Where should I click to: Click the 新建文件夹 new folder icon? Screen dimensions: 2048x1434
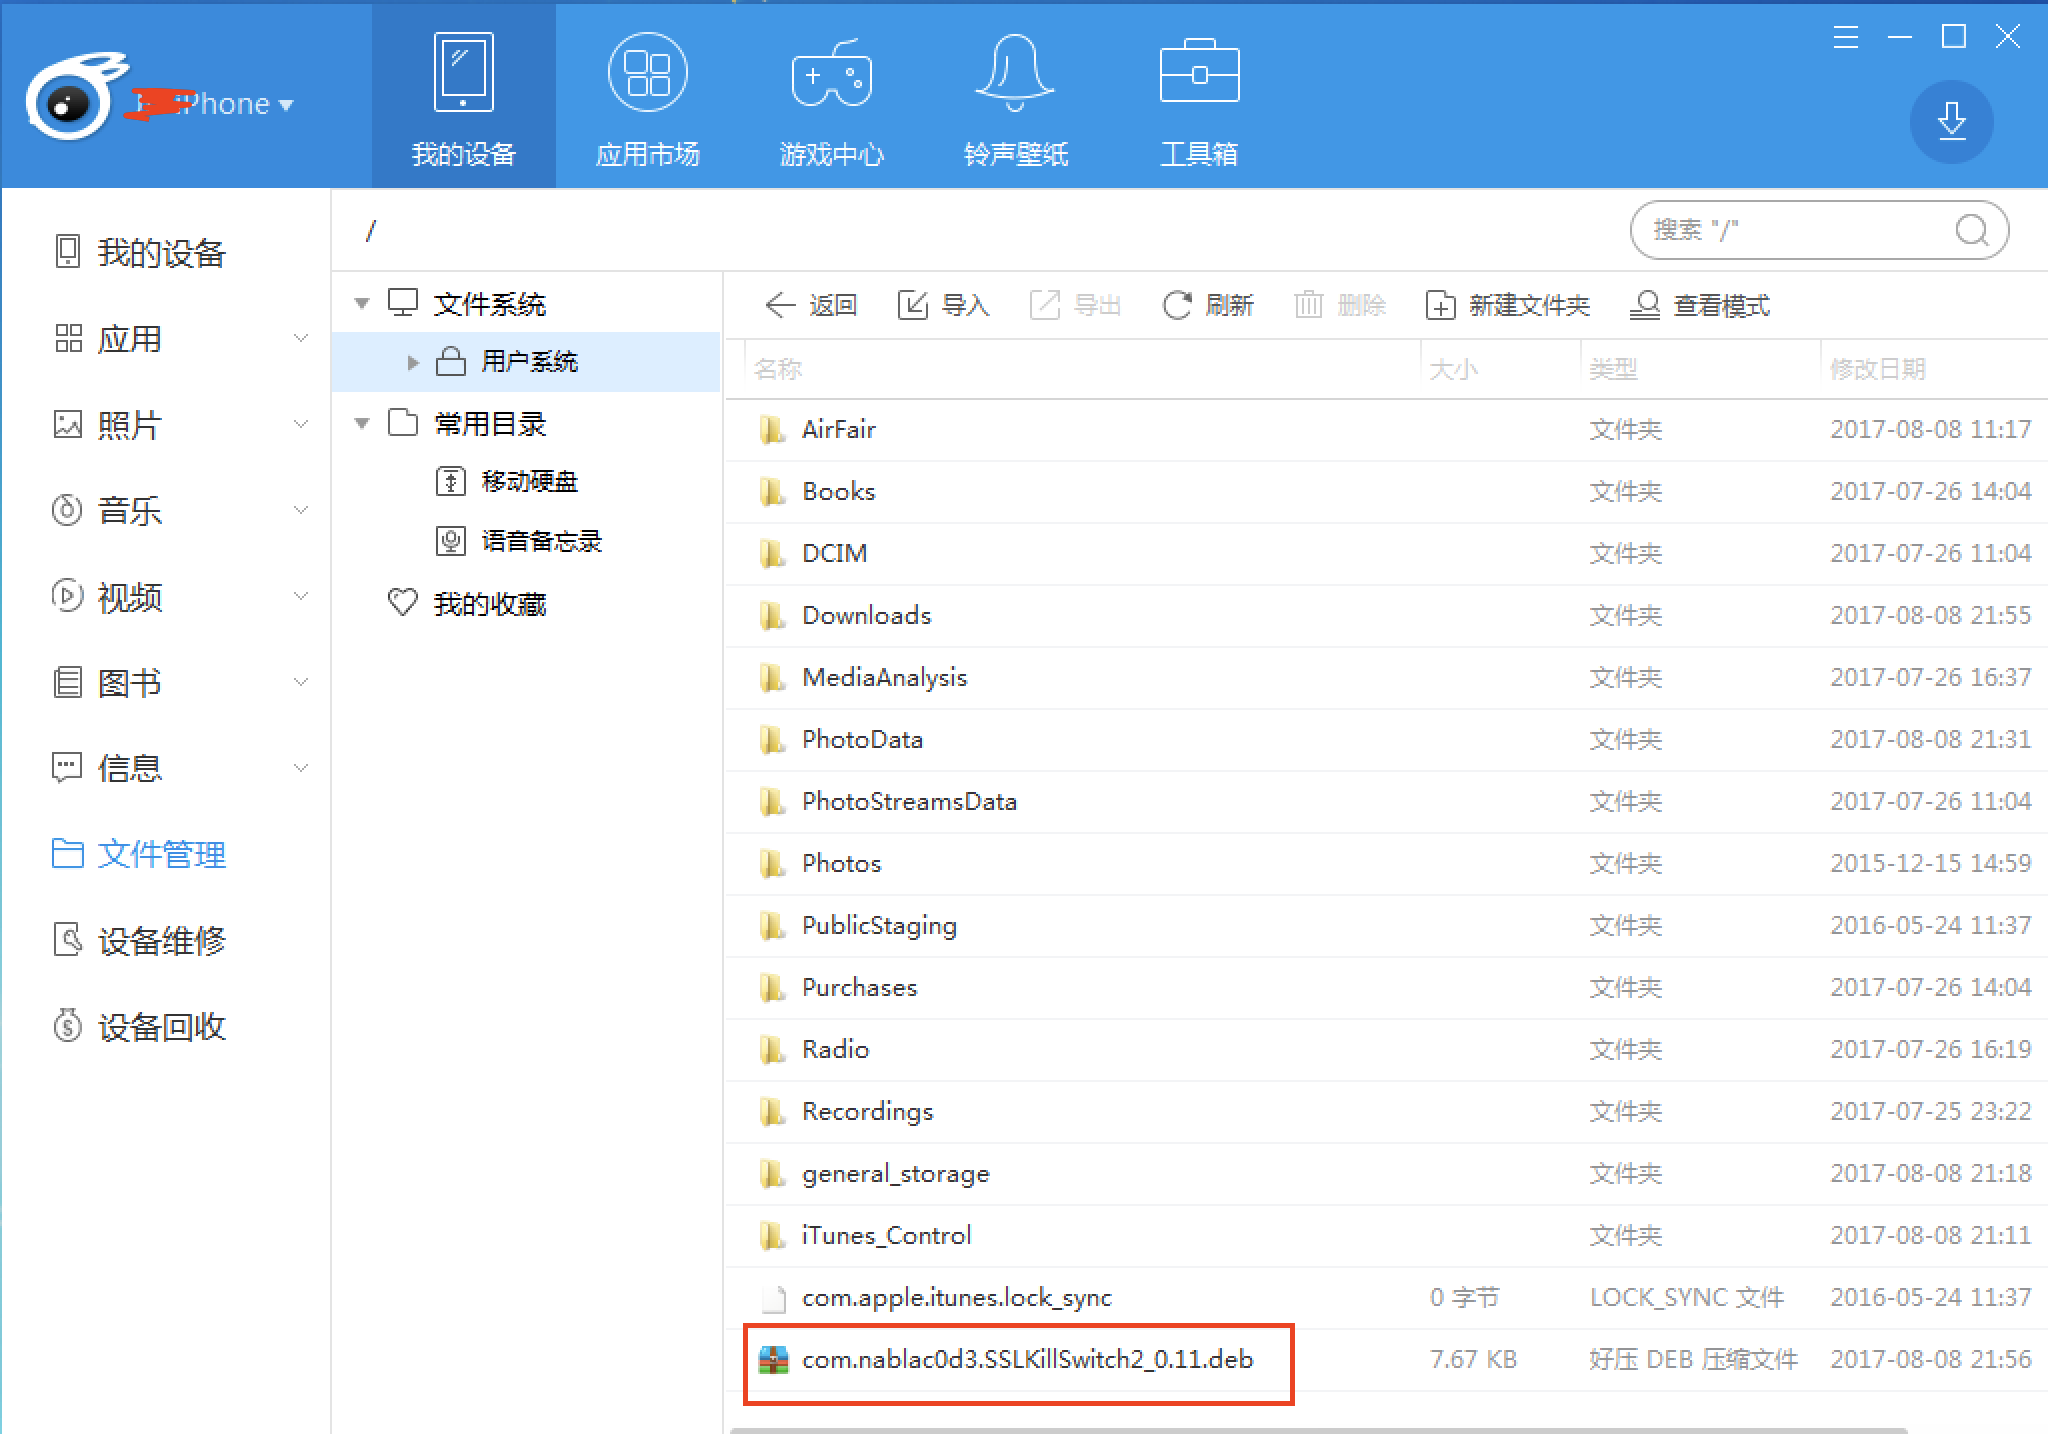click(x=1440, y=305)
